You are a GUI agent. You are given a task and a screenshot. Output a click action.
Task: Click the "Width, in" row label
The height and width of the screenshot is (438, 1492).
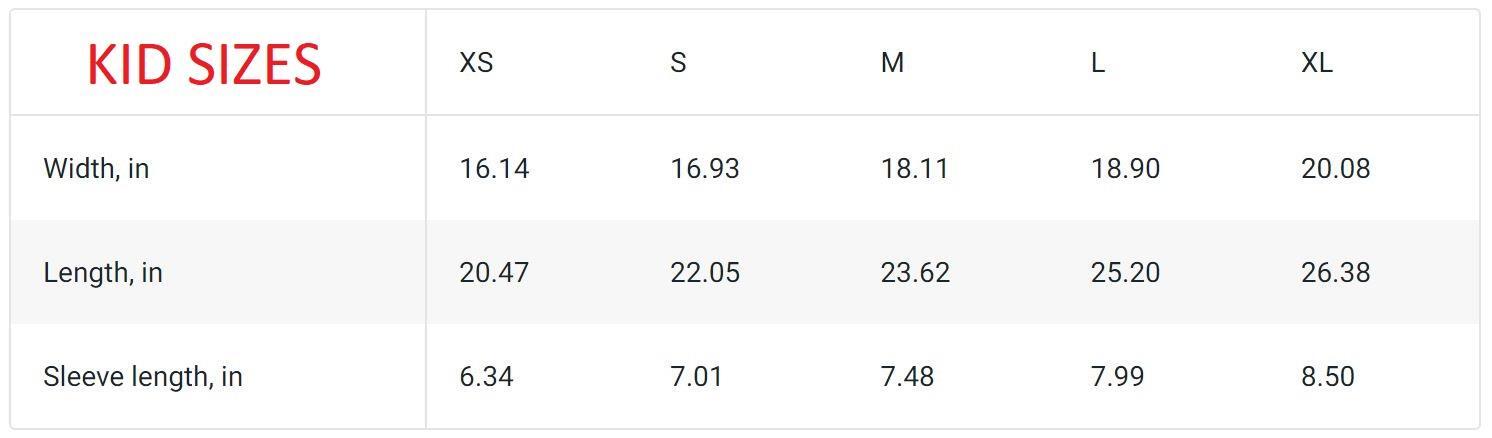[96, 168]
